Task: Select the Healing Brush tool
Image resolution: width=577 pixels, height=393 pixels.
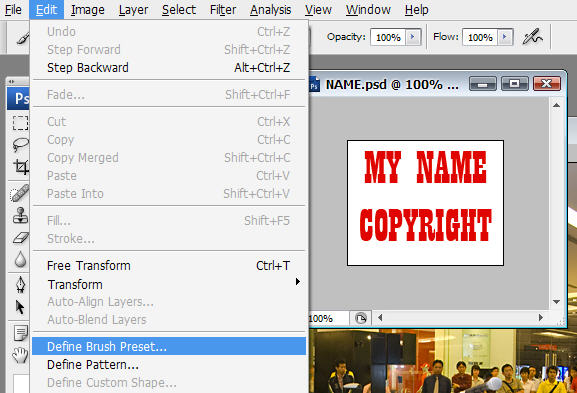Action: (20, 193)
